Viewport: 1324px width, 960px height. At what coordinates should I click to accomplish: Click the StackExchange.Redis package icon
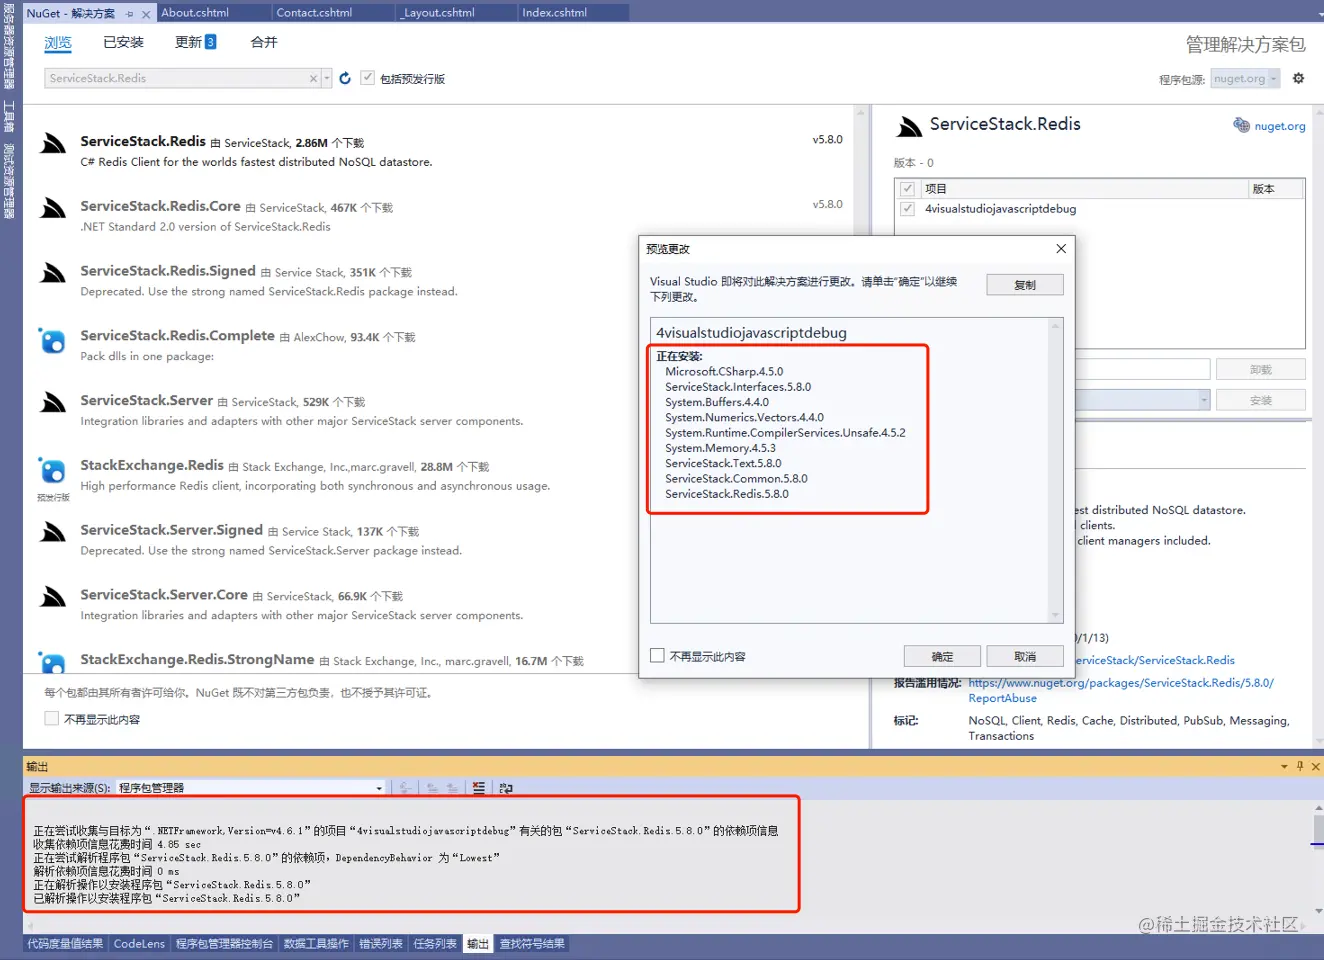click(x=52, y=470)
